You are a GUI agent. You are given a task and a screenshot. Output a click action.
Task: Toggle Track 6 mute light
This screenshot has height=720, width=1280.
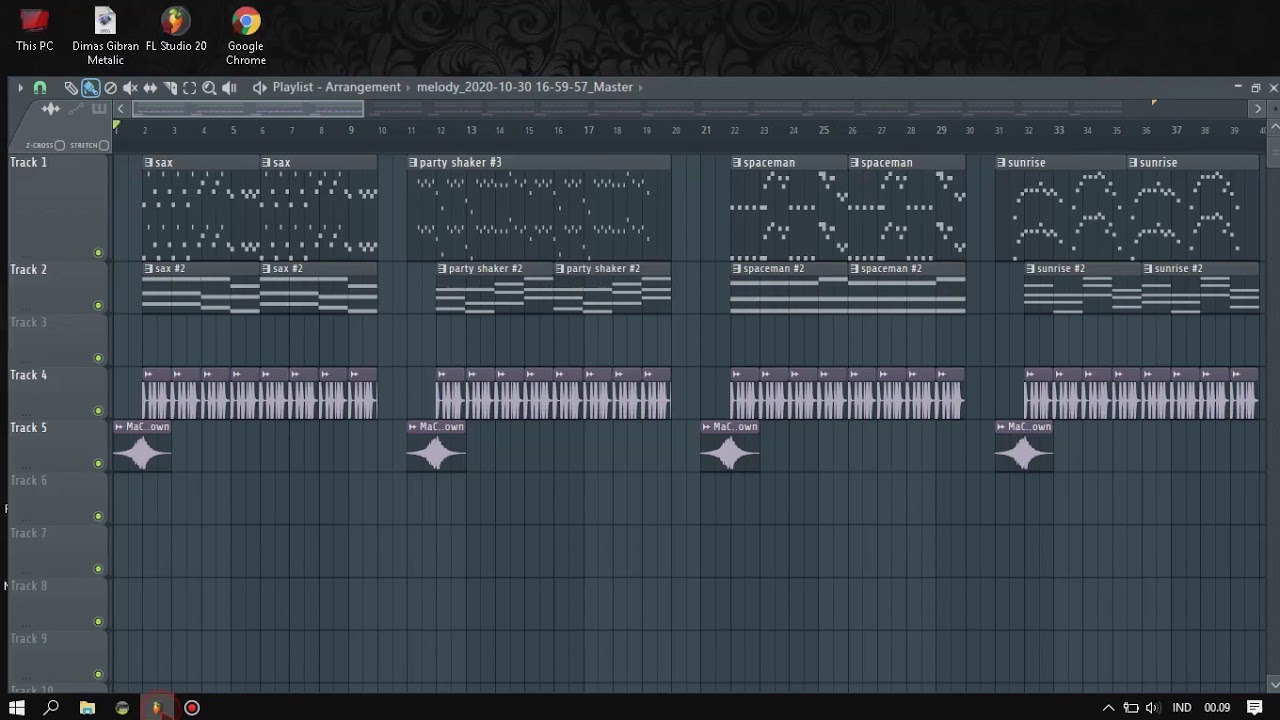click(x=98, y=516)
